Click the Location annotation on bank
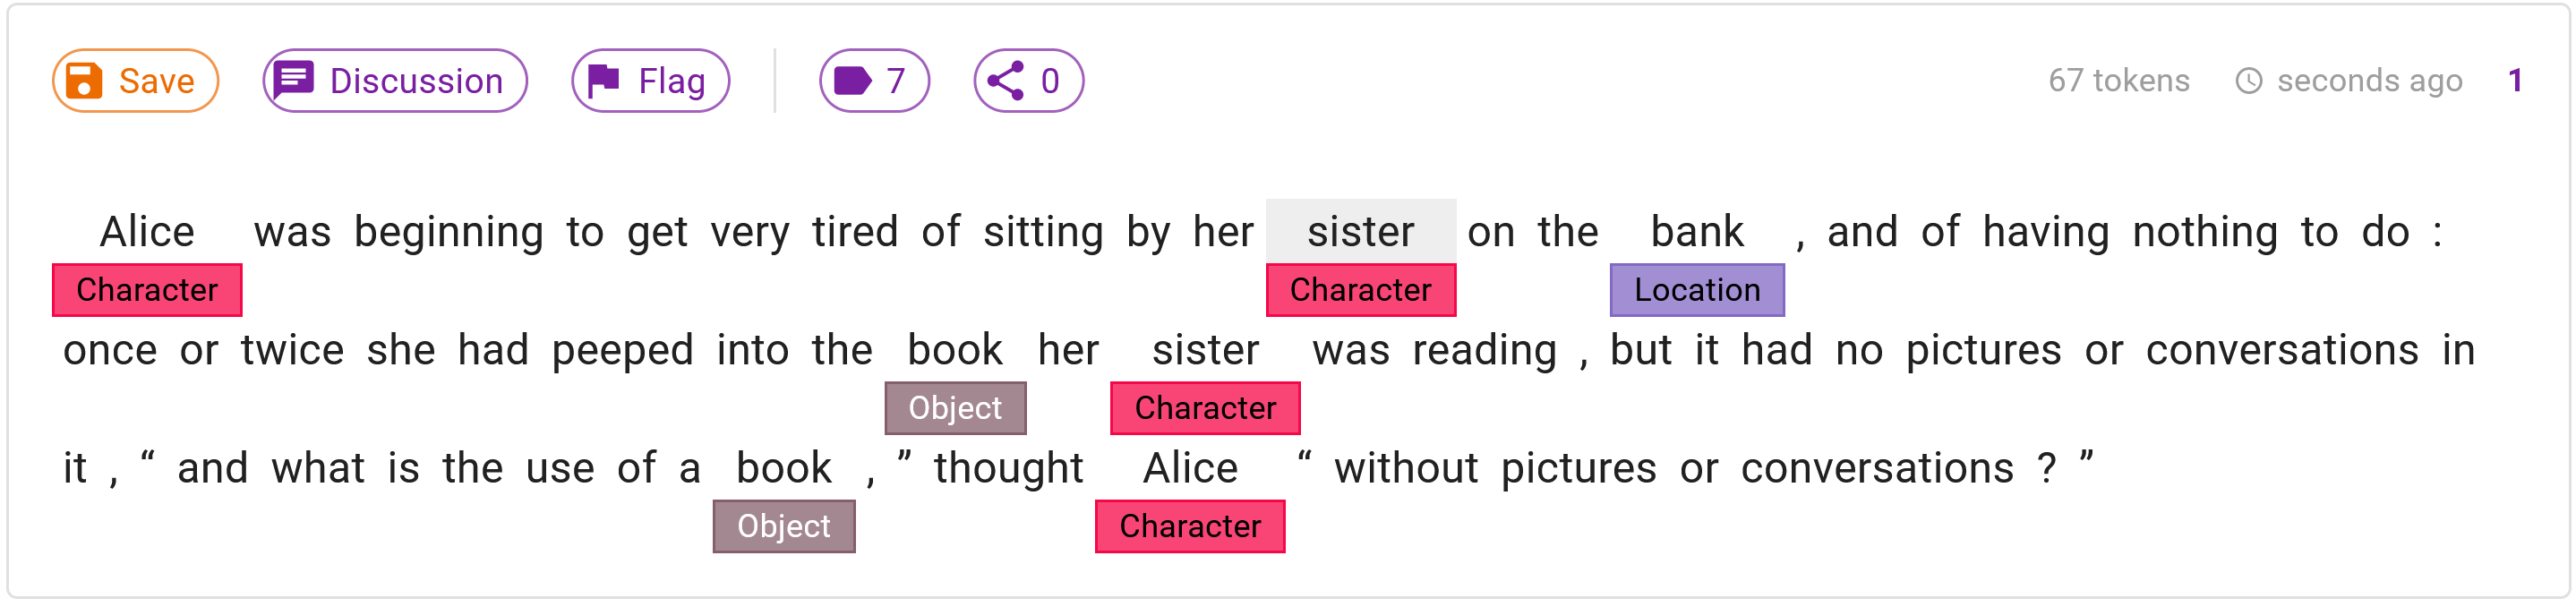 pyautogui.click(x=1697, y=290)
